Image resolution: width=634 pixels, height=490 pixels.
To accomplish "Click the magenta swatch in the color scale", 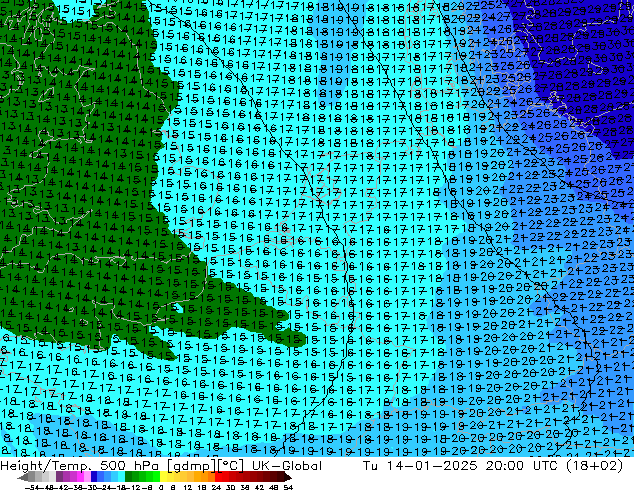I will (80, 477).
